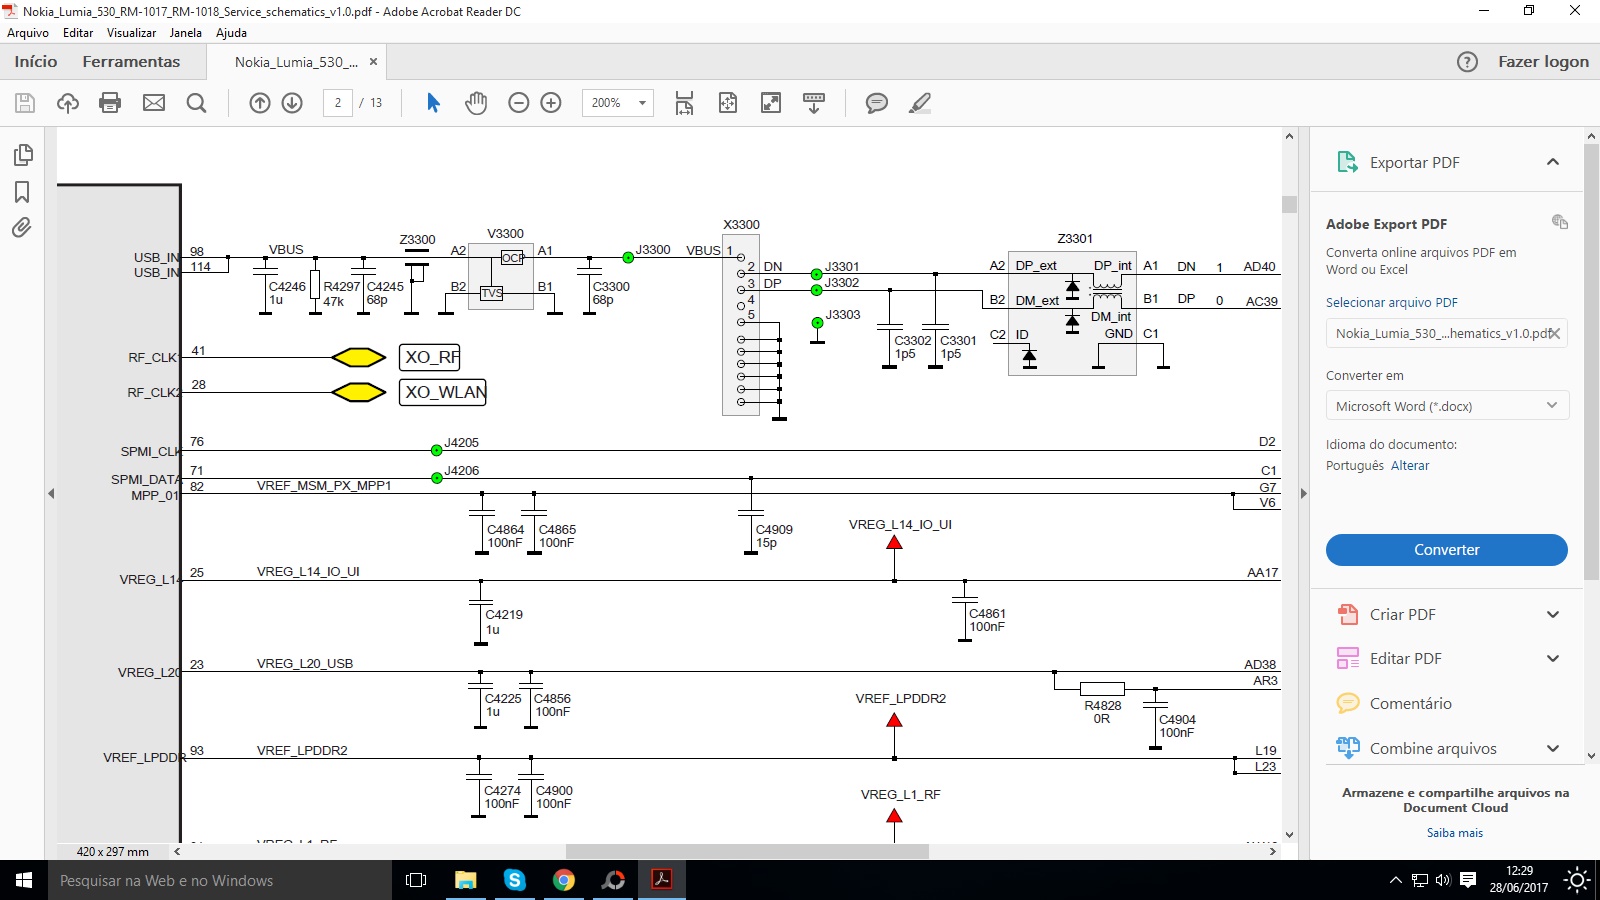Open the Janela menu

point(186,33)
